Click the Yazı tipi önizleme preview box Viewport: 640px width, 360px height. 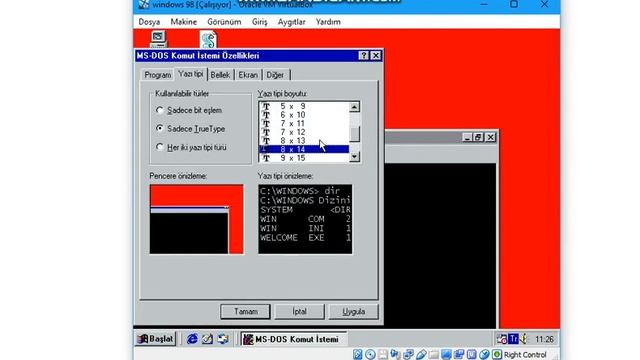(305, 219)
